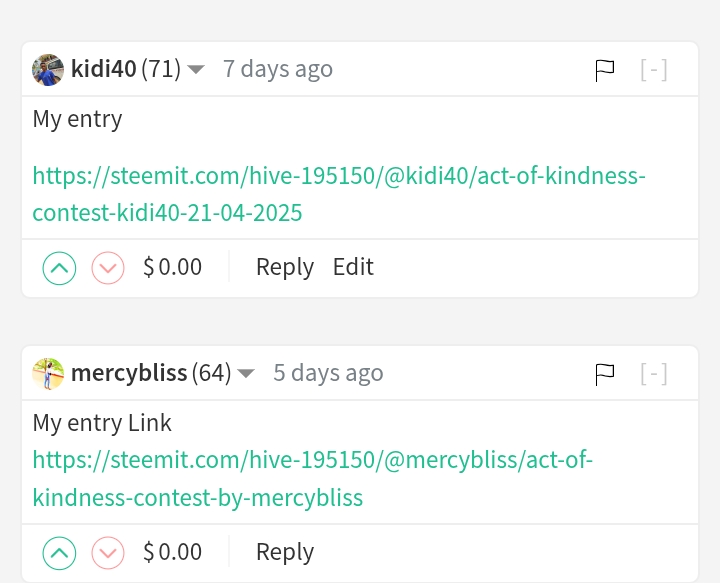
Task: Reply to mercybliss's comment
Action: [285, 552]
